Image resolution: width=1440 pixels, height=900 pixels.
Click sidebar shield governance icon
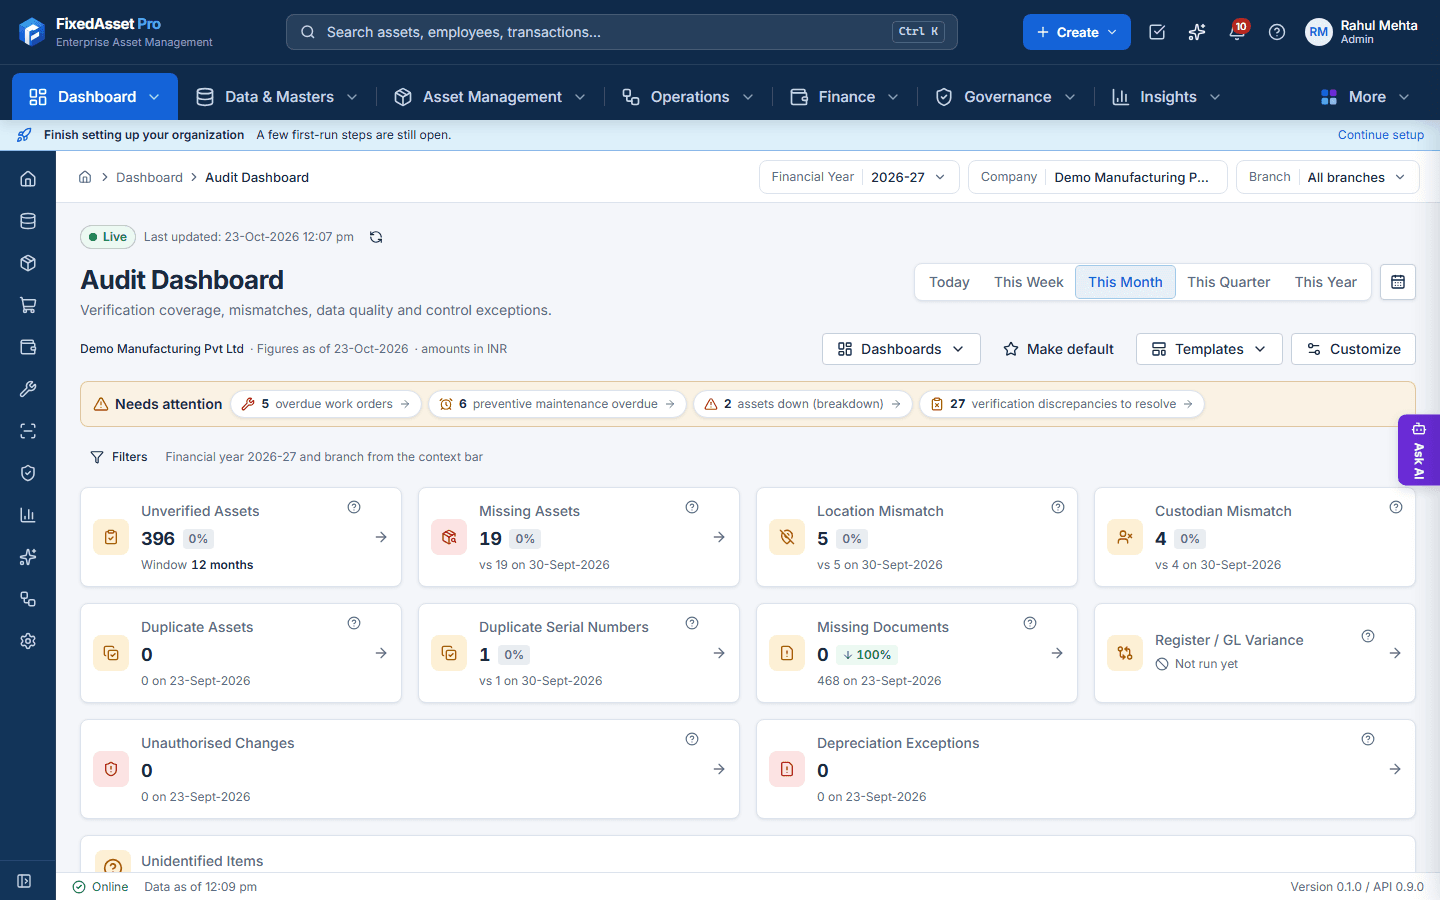(x=28, y=473)
